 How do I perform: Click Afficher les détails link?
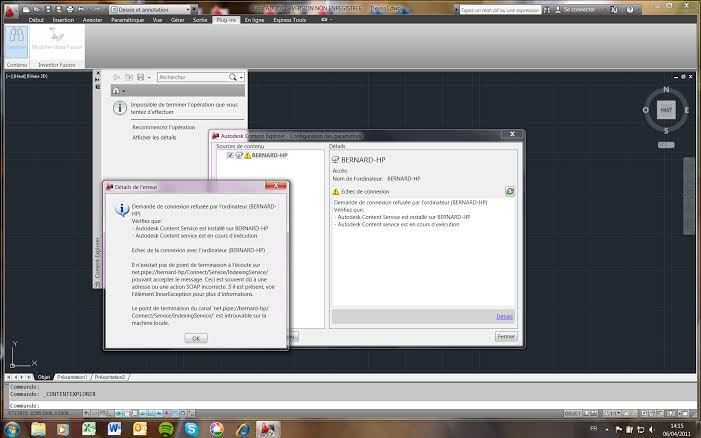point(154,138)
